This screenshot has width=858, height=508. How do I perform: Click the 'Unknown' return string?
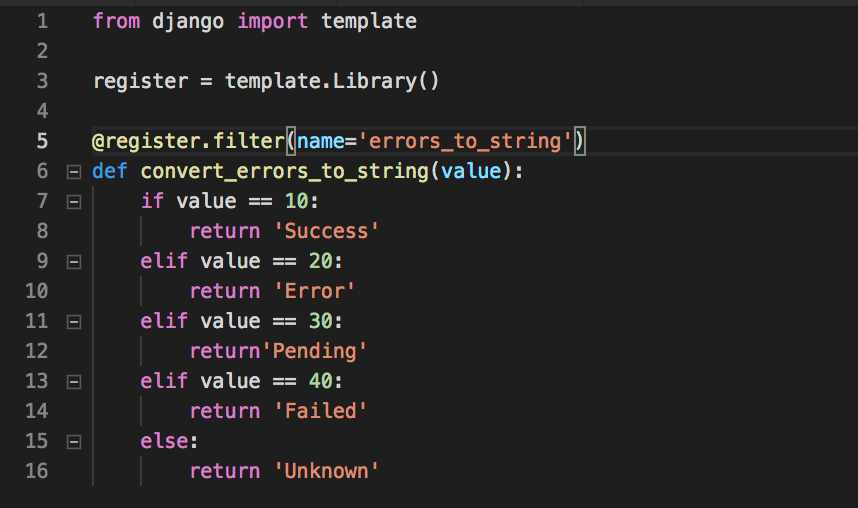(326, 471)
